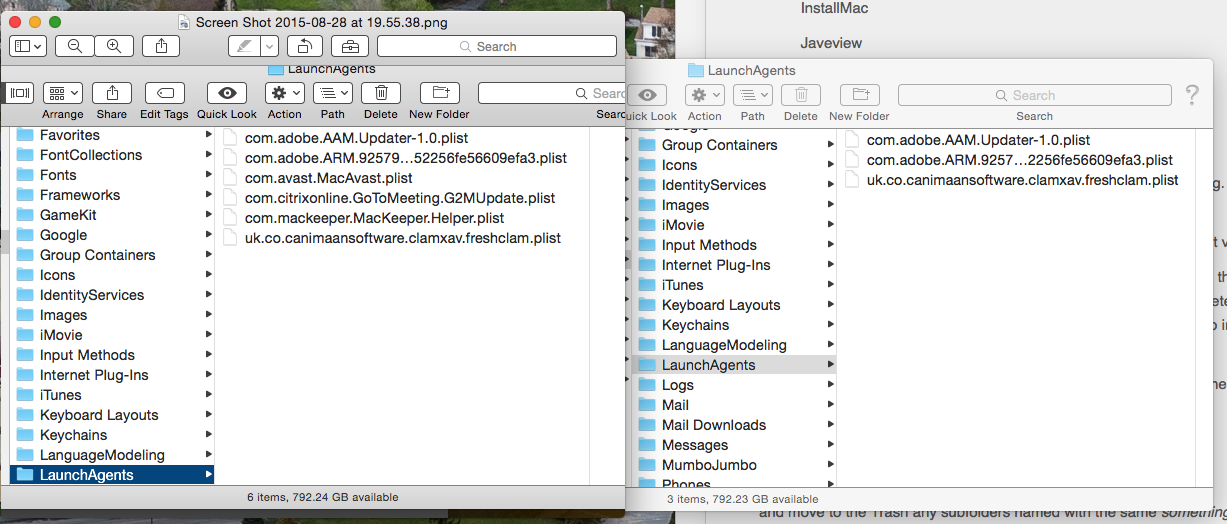The height and width of the screenshot is (524, 1227).
Task: Click the 'InstallMac' text in the background page
Action: (834, 8)
